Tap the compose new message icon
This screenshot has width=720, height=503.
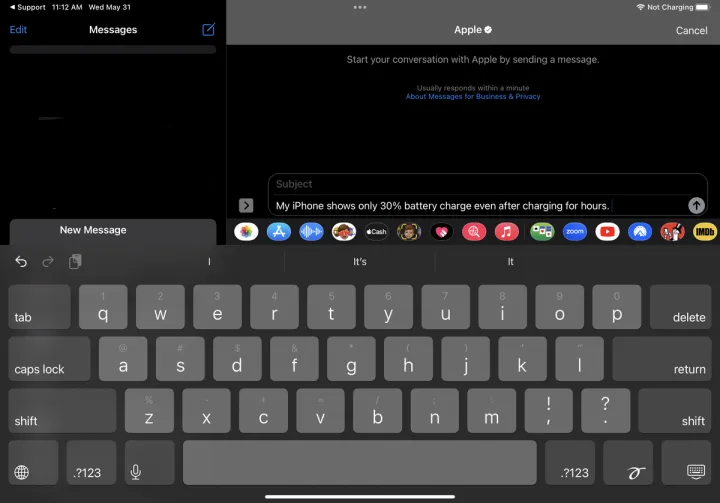pos(208,30)
